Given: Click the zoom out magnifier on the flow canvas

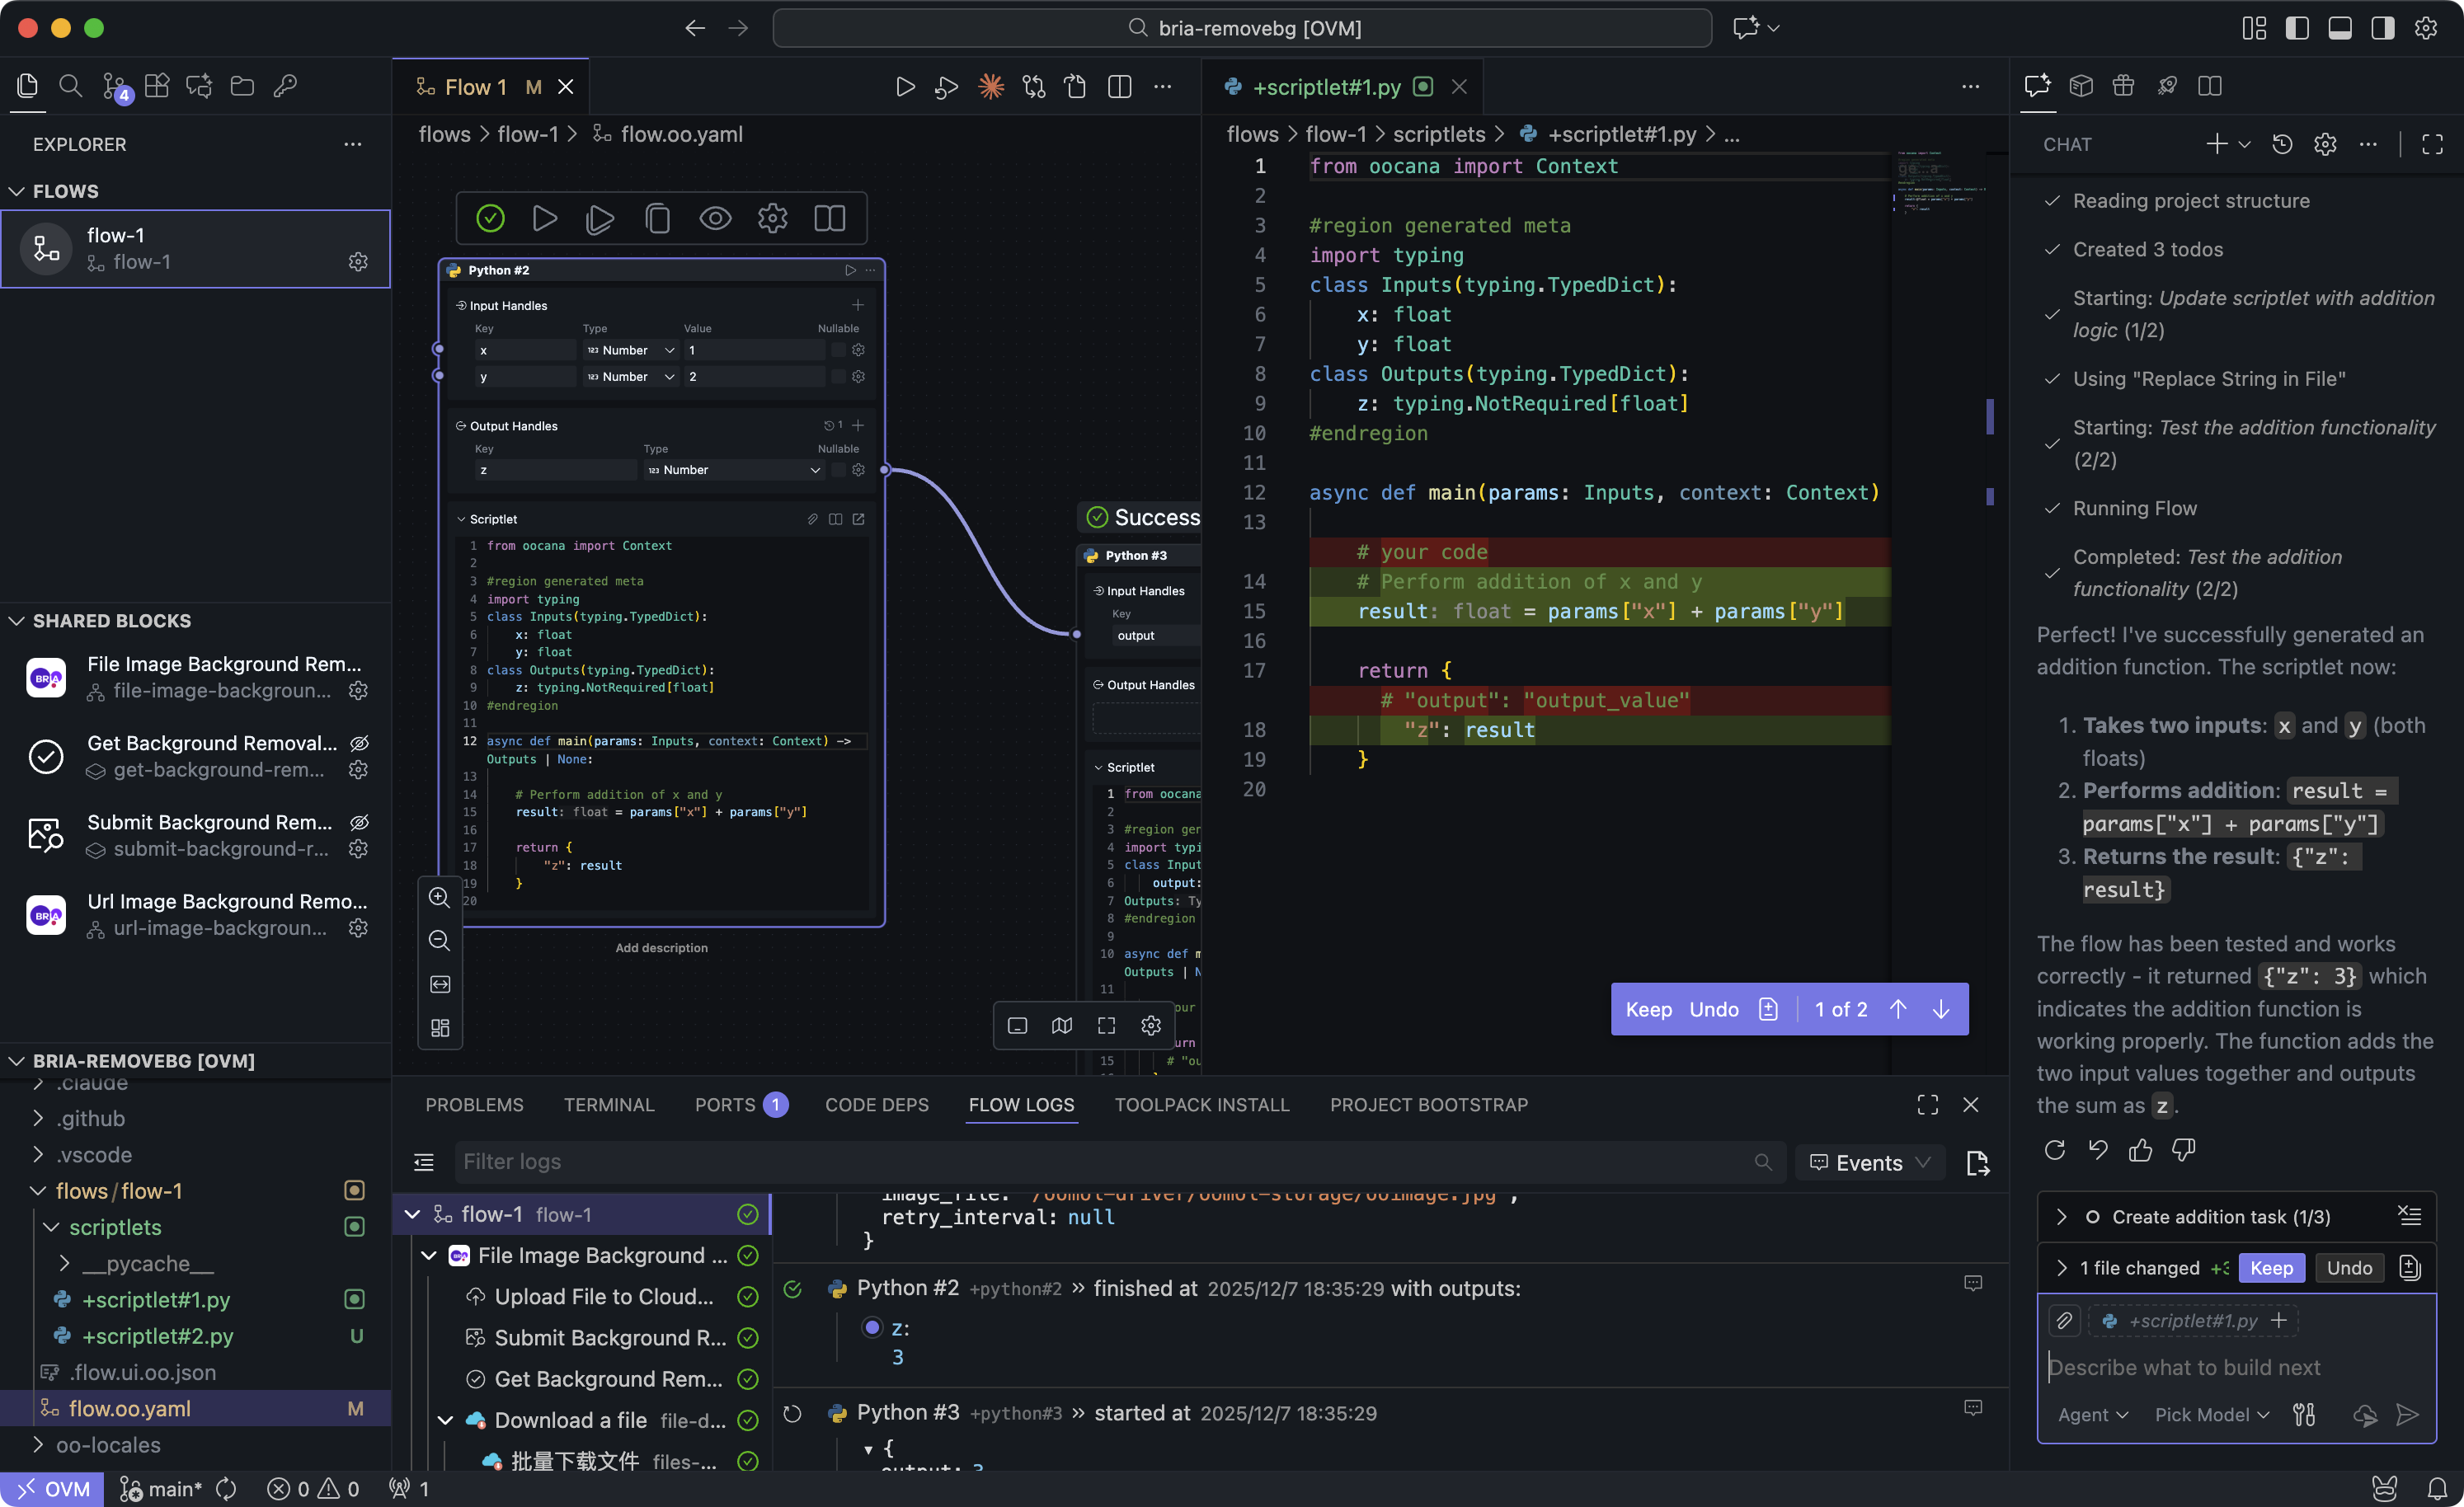Looking at the screenshot, I should [439, 941].
